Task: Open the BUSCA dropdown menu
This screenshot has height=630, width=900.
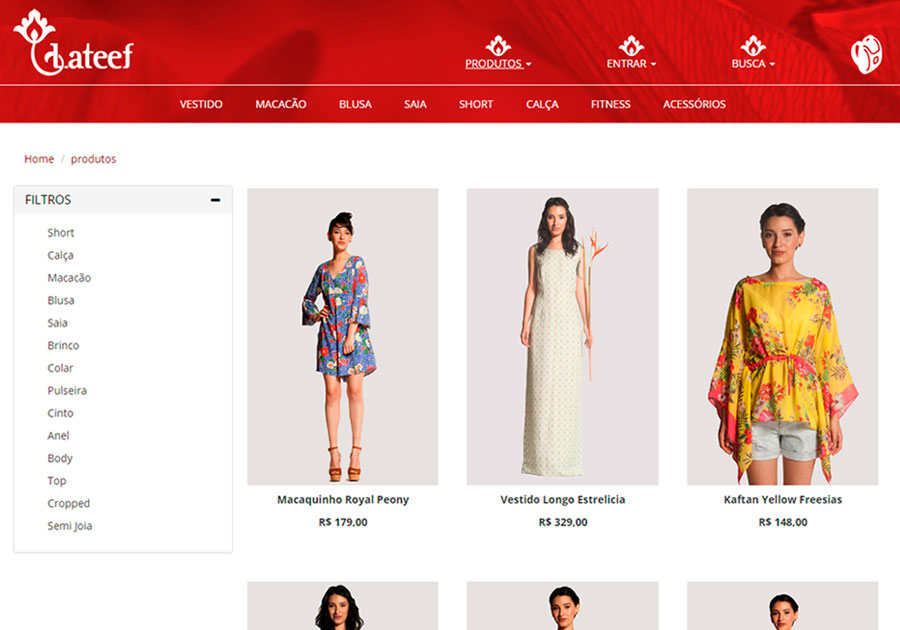Action: coord(753,64)
